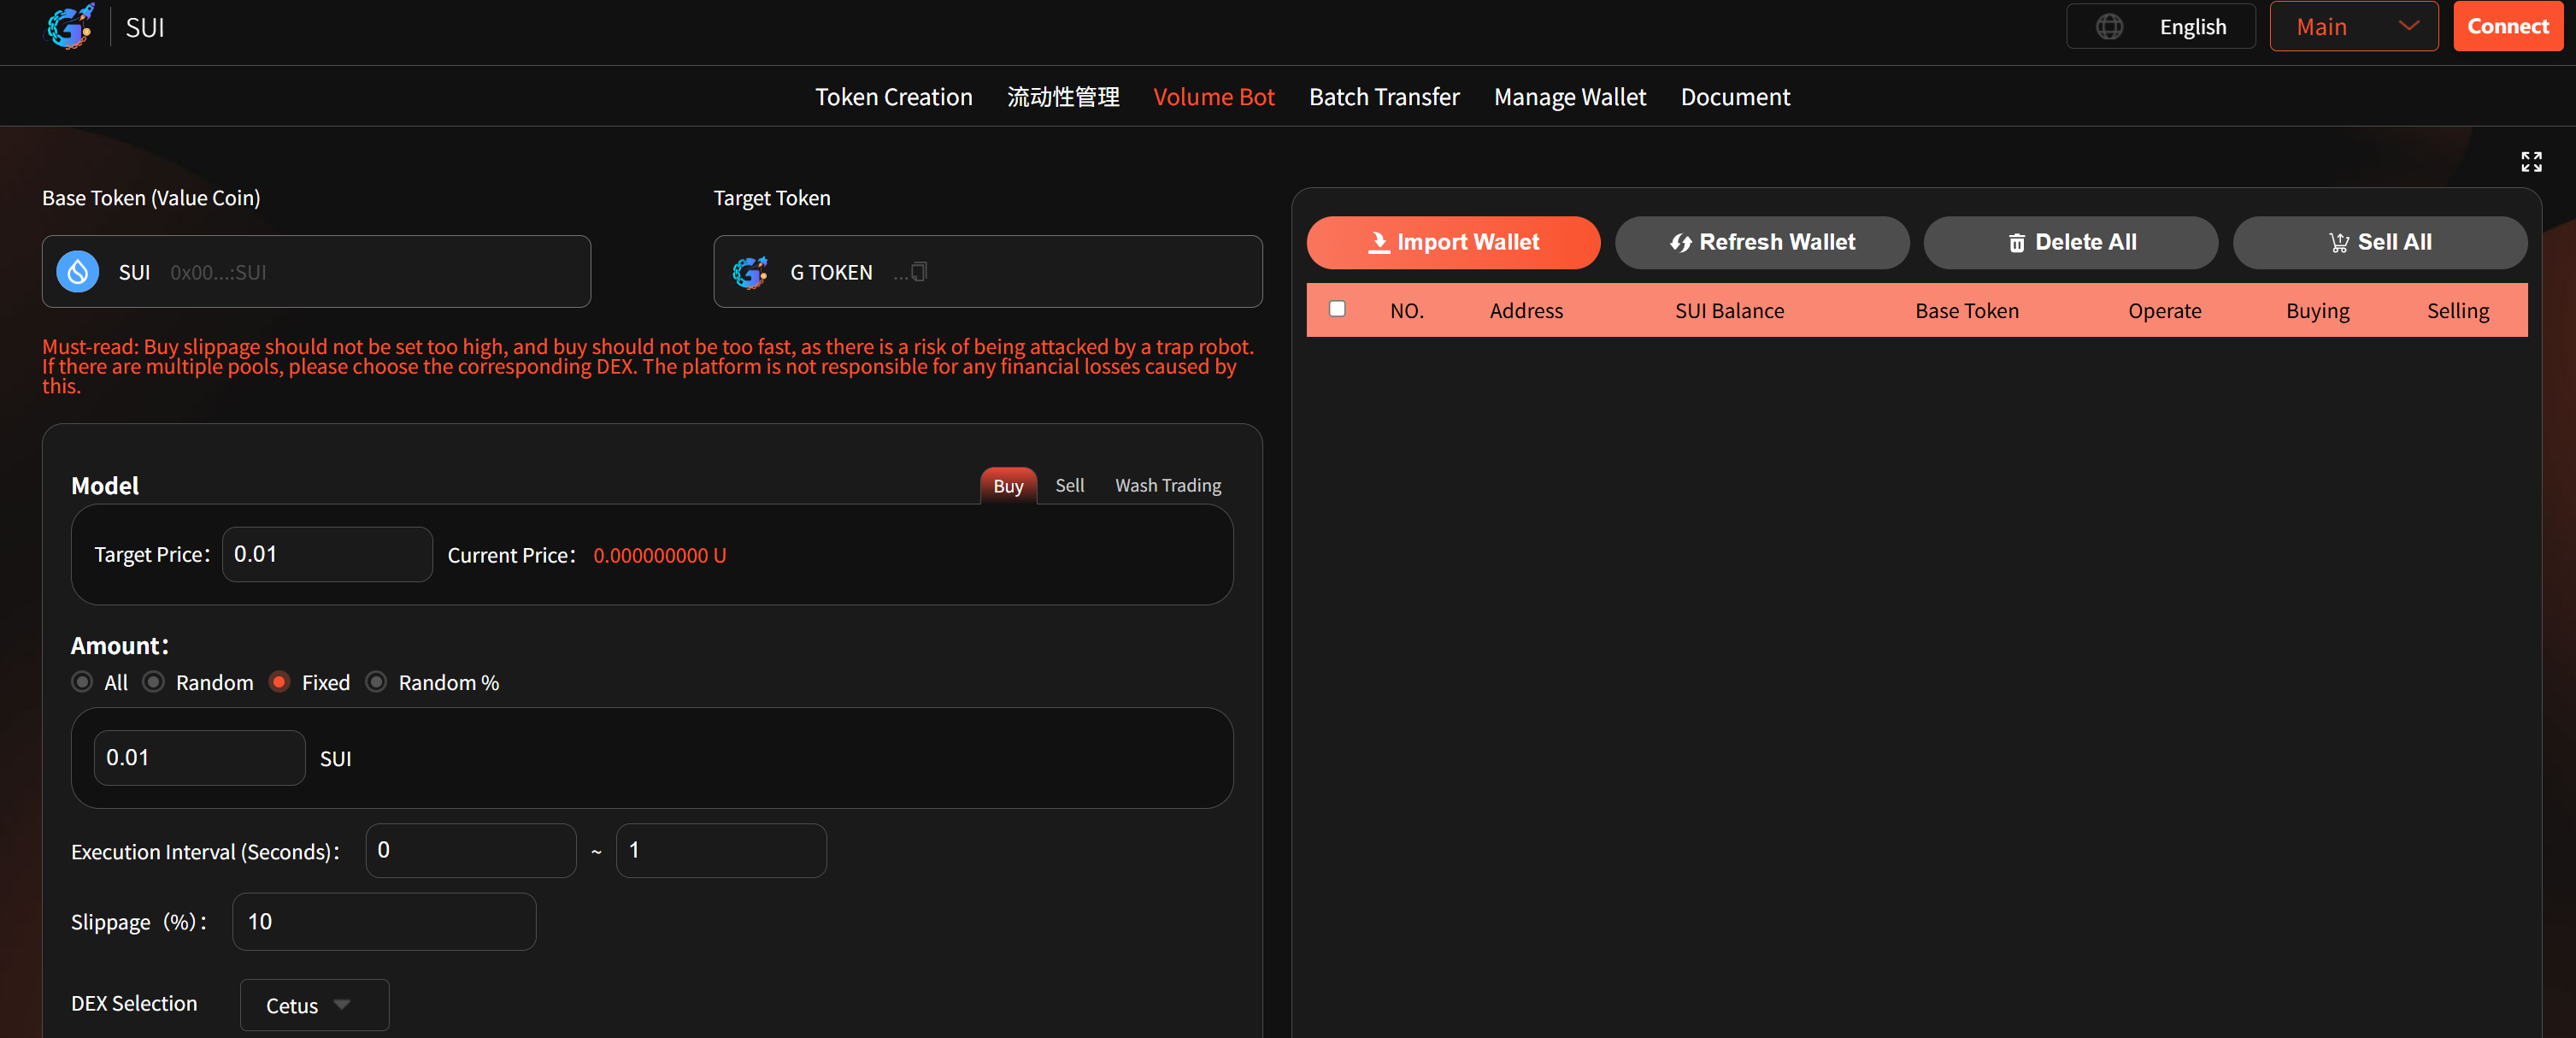Click the SUI droplet token icon
This screenshot has width=2576, height=1038.
(x=78, y=272)
